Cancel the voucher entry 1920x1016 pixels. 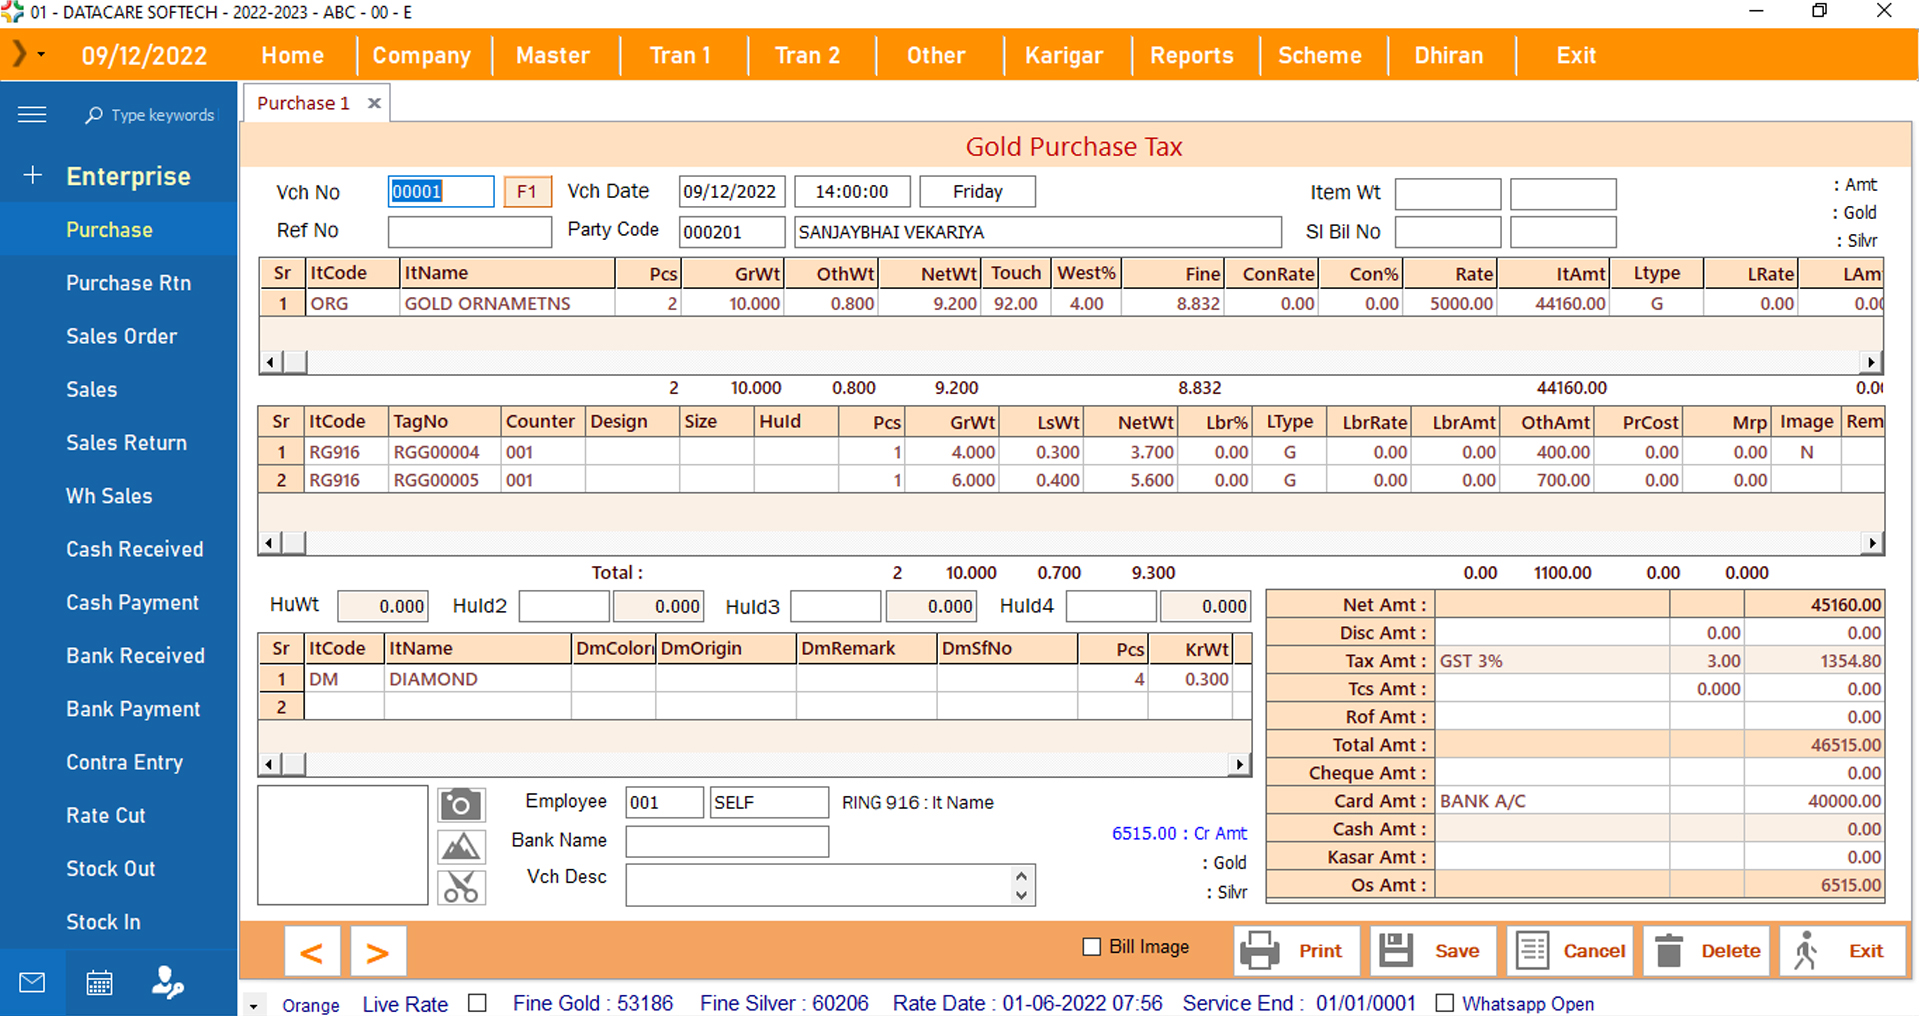tap(1570, 951)
